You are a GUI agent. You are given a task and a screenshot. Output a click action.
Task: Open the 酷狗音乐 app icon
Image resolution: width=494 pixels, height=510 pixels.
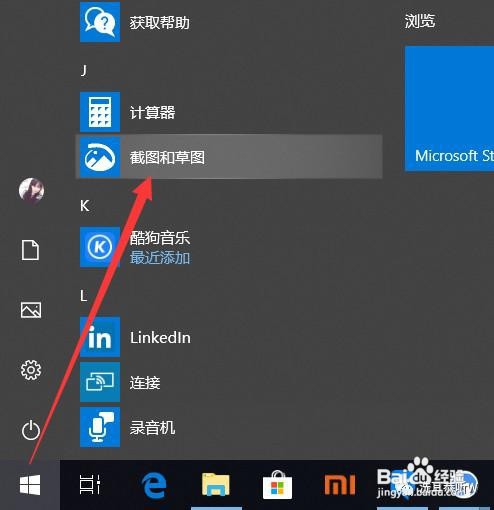(x=100, y=247)
